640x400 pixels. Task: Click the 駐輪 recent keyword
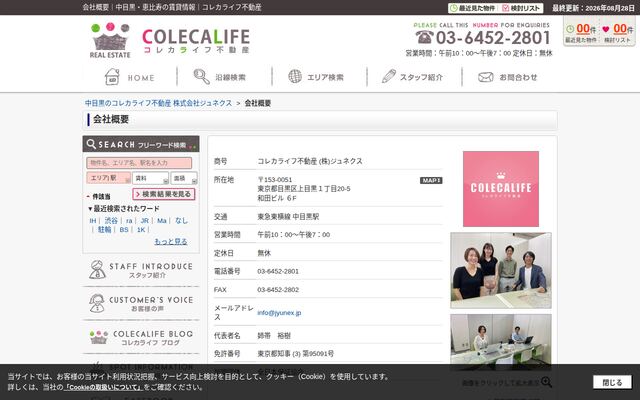pos(104,229)
